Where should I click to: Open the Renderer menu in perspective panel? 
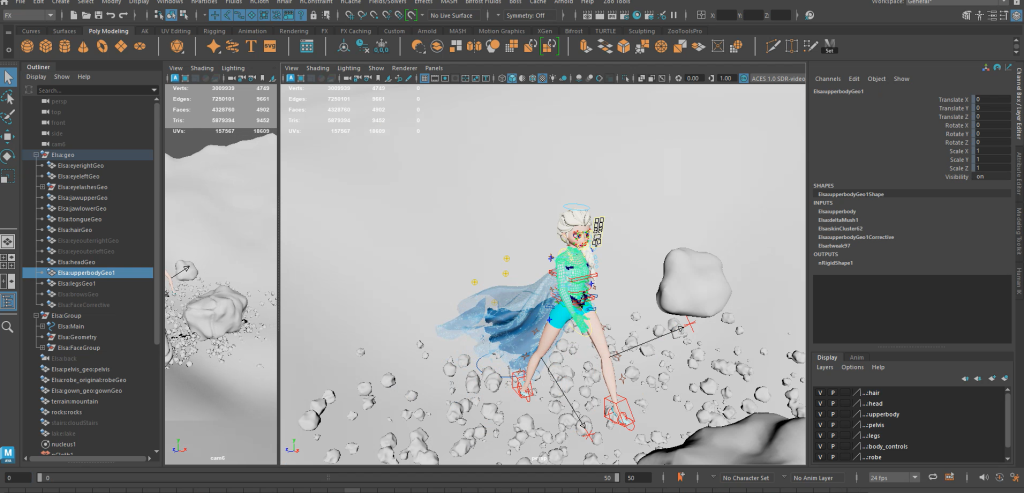pos(404,68)
